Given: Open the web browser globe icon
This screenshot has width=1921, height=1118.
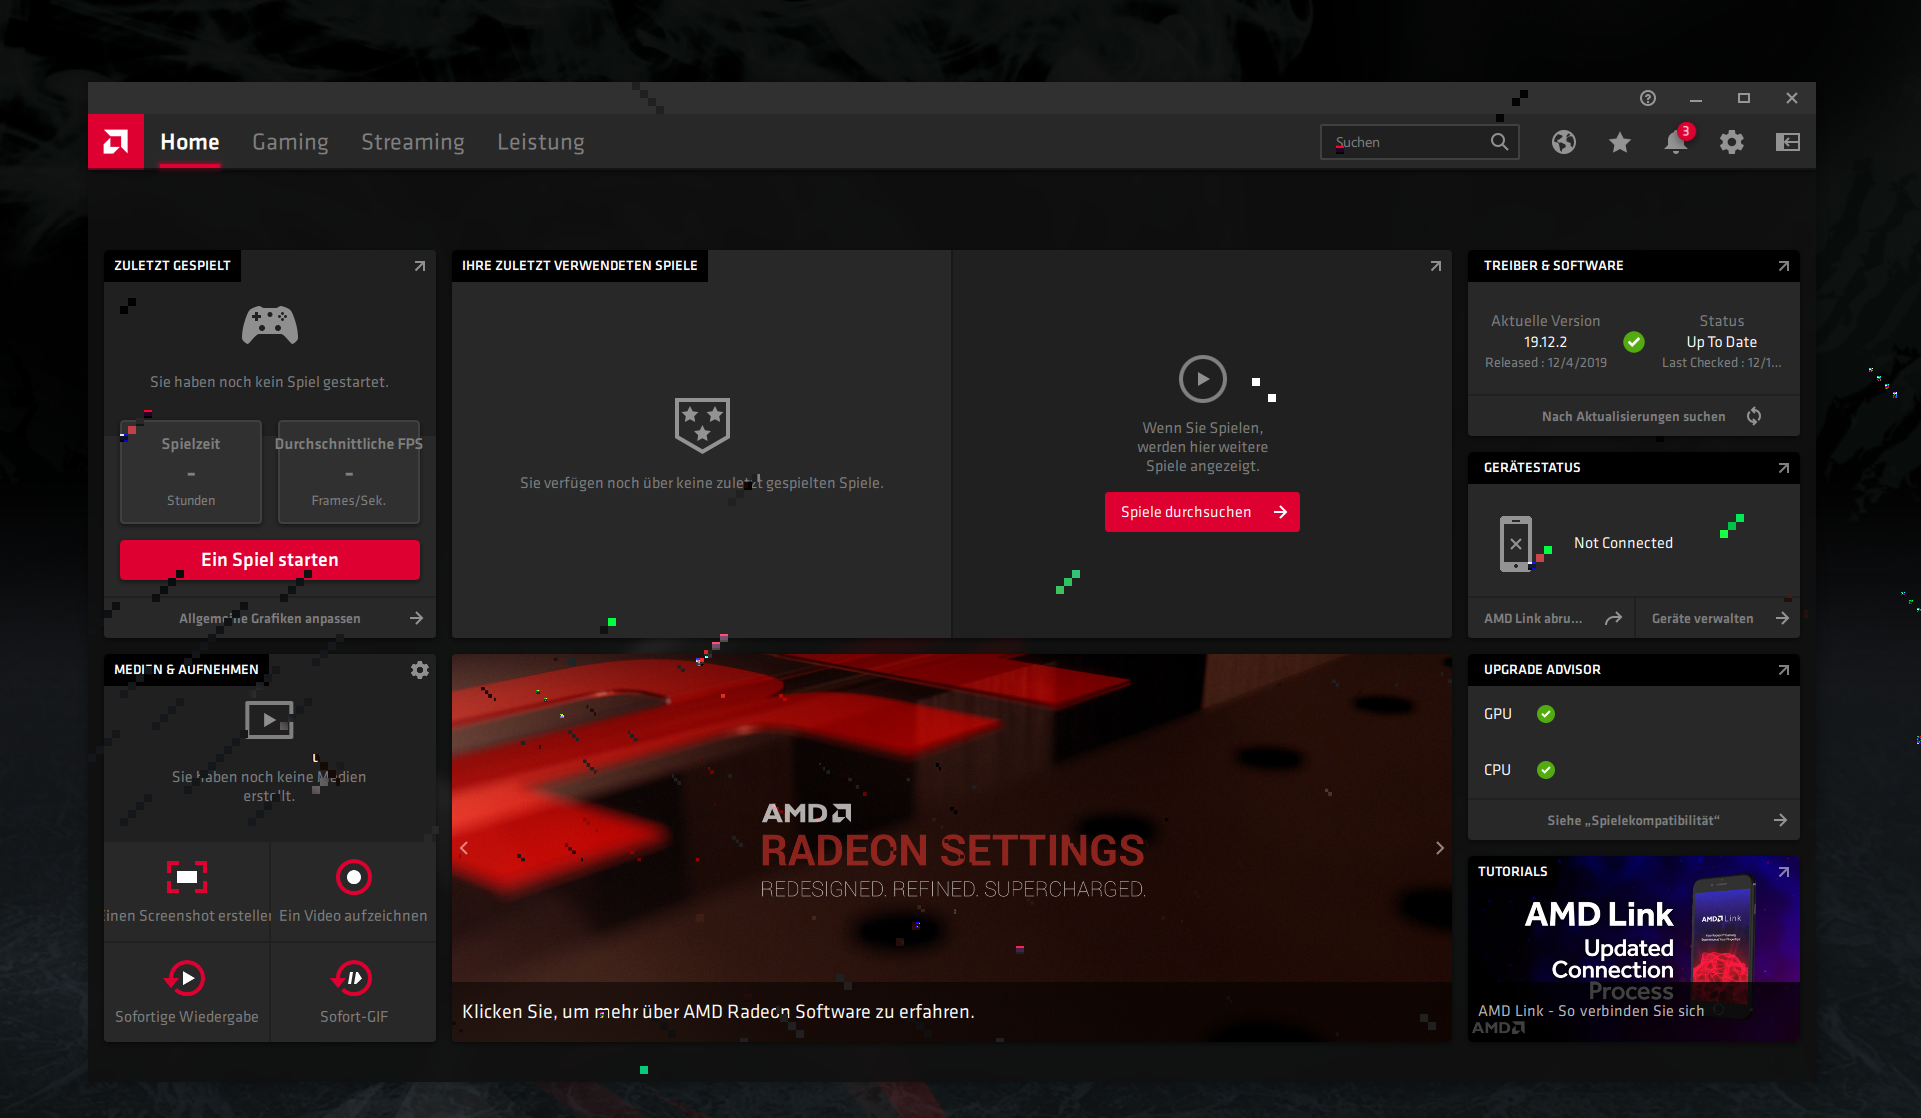Looking at the screenshot, I should click(1564, 142).
